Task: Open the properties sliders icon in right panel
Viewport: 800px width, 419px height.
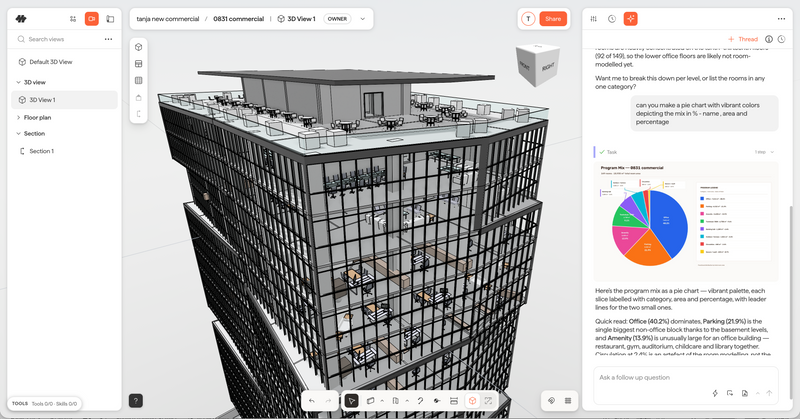Action: [593, 19]
